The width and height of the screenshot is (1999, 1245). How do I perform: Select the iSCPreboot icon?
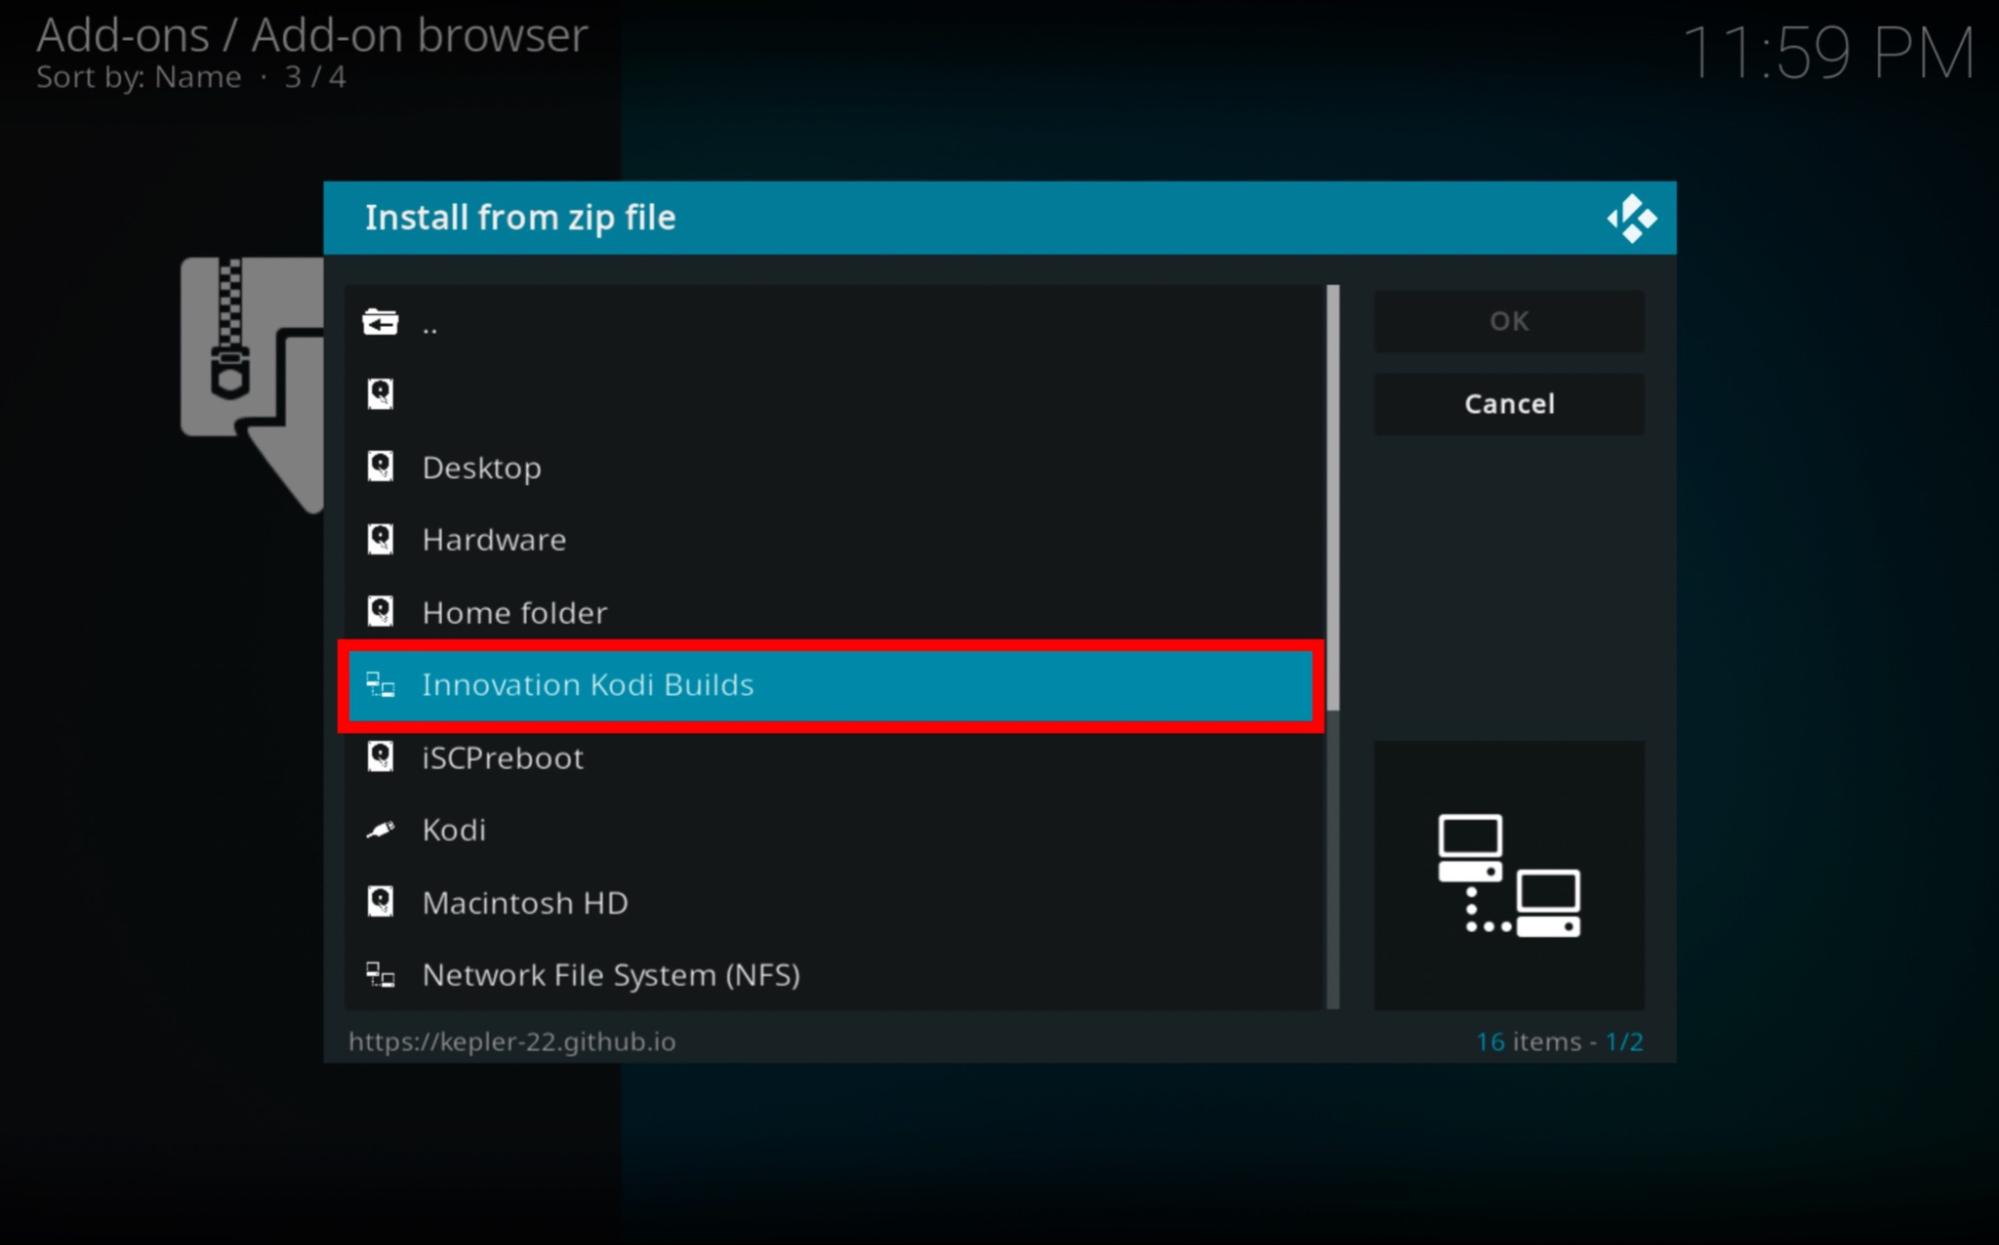(x=380, y=756)
